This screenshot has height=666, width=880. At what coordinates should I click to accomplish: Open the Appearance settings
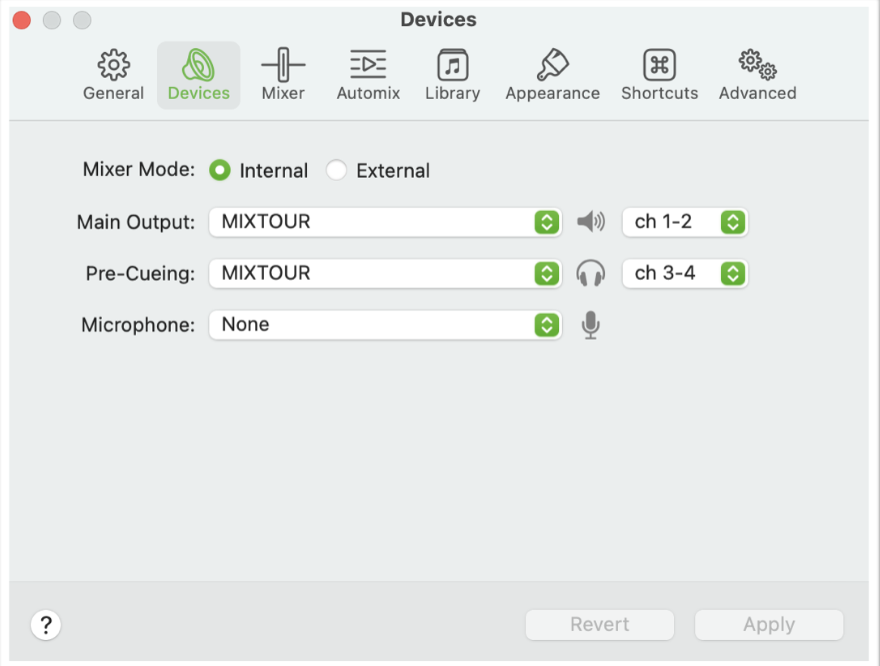pyautogui.click(x=552, y=74)
